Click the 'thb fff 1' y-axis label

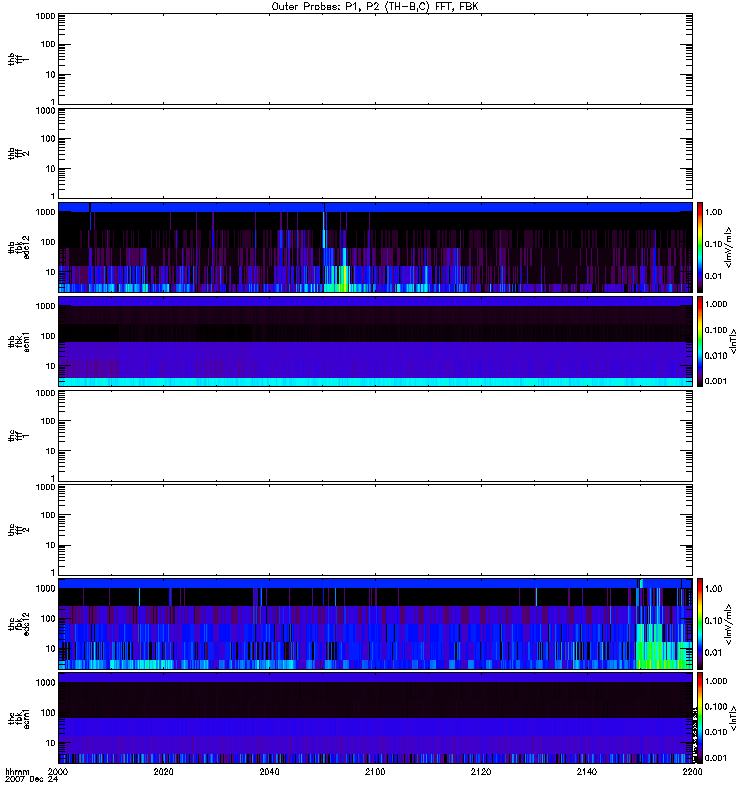[x=18, y=59]
